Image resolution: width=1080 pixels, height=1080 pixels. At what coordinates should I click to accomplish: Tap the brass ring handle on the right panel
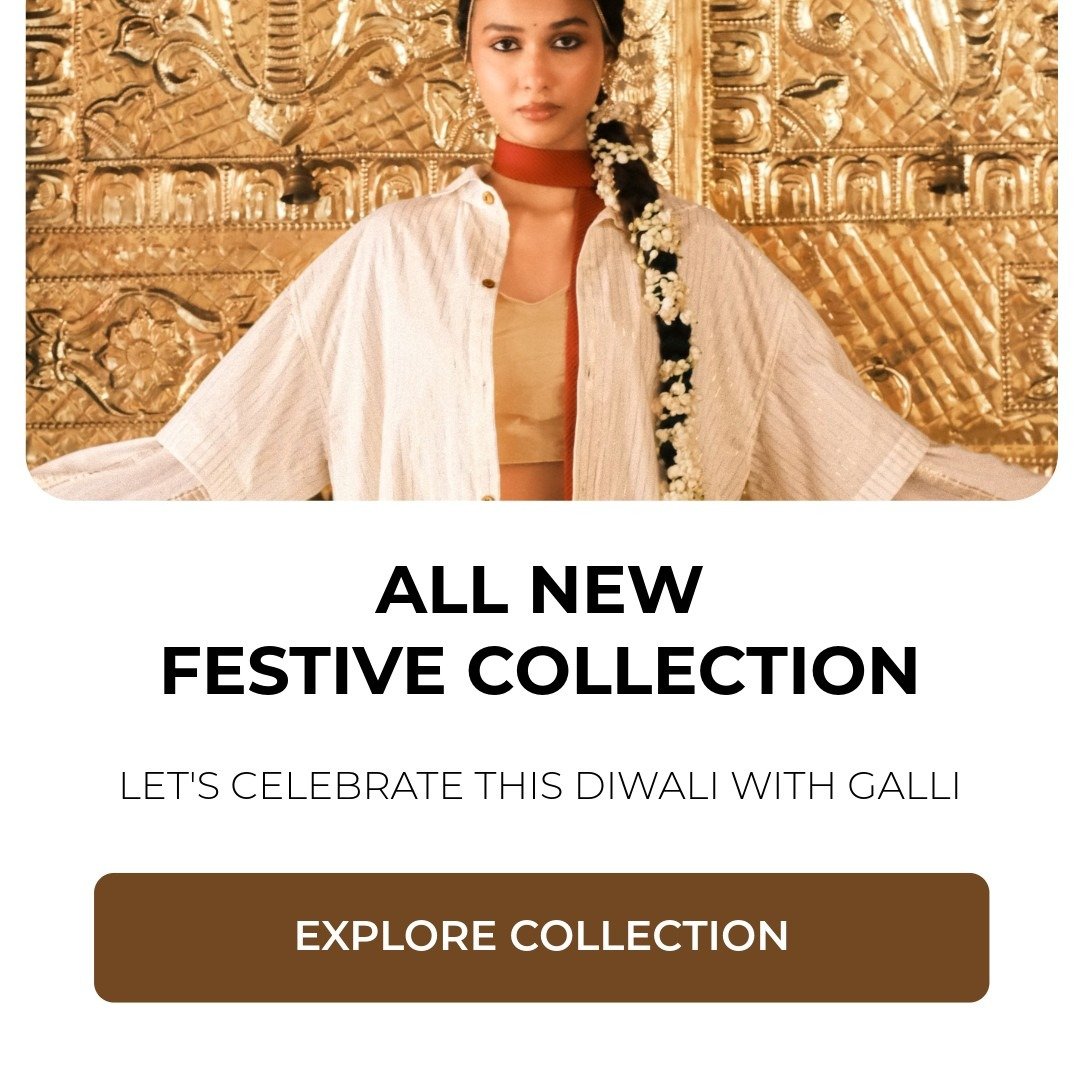pos(883,381)
